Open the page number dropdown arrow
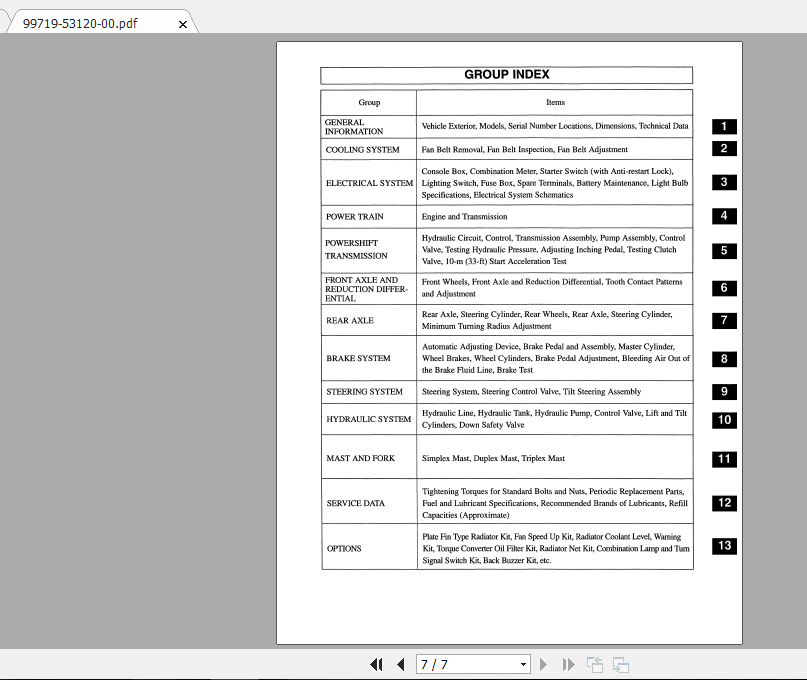The image size is (807, 680). [521, 664]
